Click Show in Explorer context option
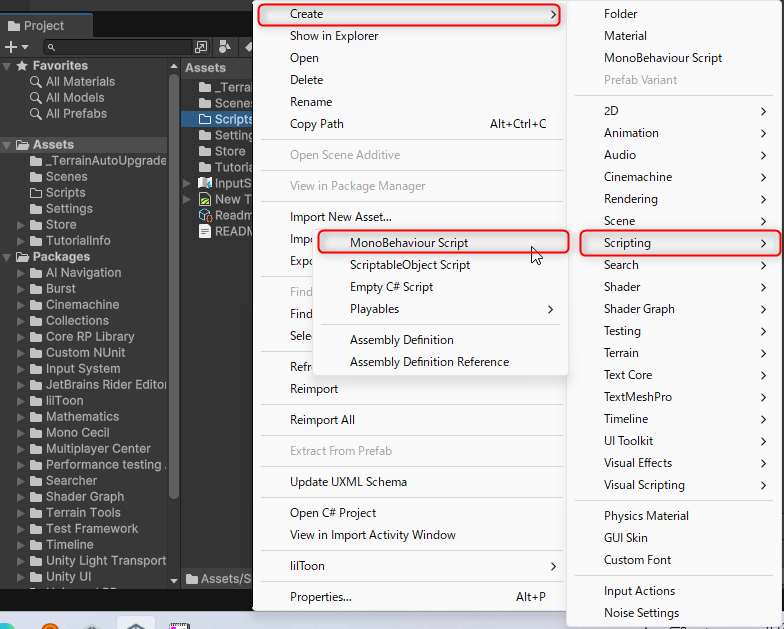Viewport: 784px width, 629px height. click(334, 36)
